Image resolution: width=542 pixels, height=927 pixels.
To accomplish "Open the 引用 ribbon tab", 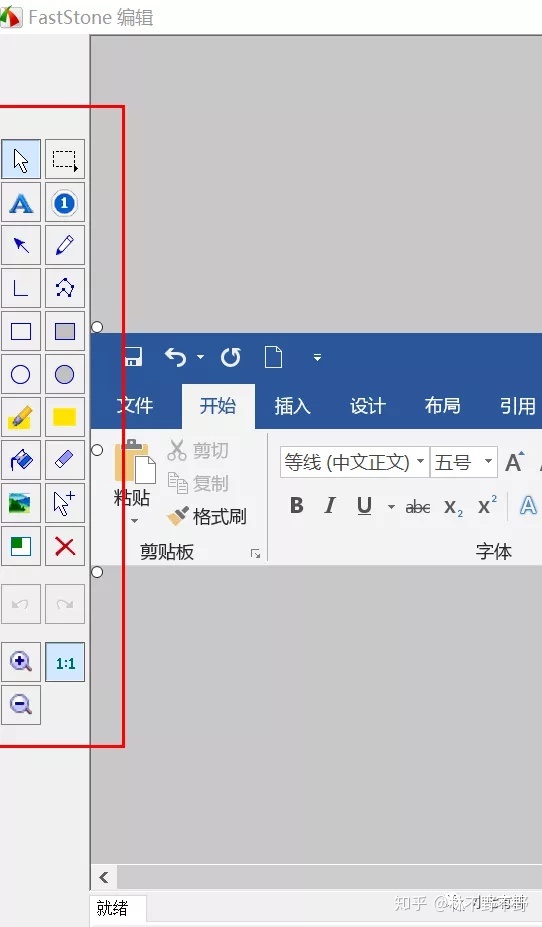I will [x=518, y=406].
